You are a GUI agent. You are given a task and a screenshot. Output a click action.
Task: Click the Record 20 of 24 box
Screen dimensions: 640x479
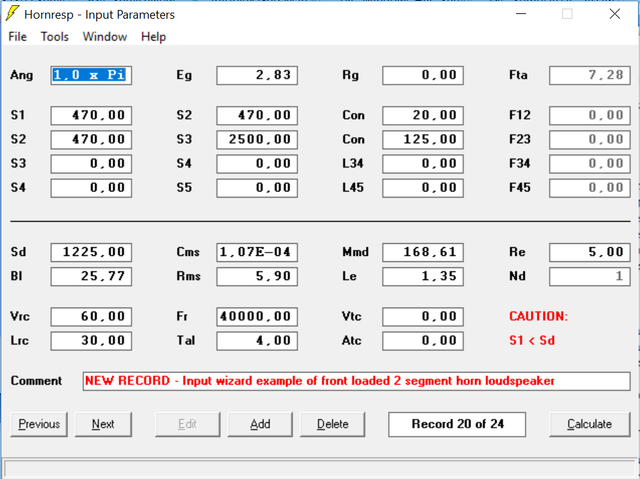[457, 424]
